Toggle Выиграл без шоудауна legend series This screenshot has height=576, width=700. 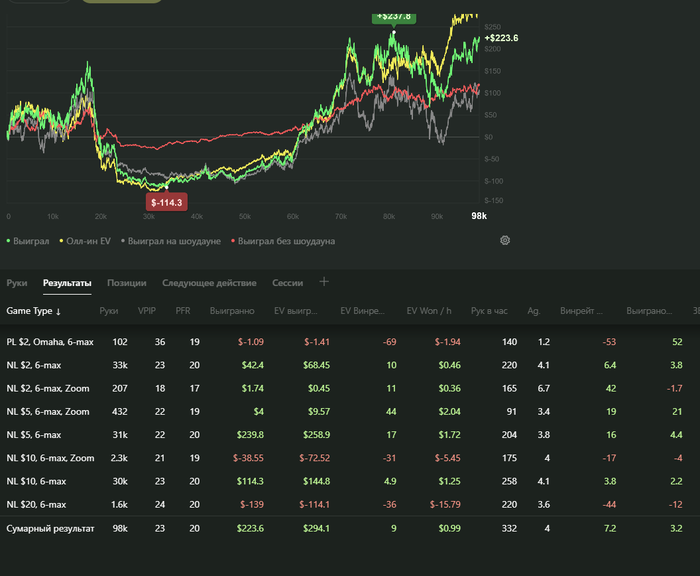(x=283, y=241)
